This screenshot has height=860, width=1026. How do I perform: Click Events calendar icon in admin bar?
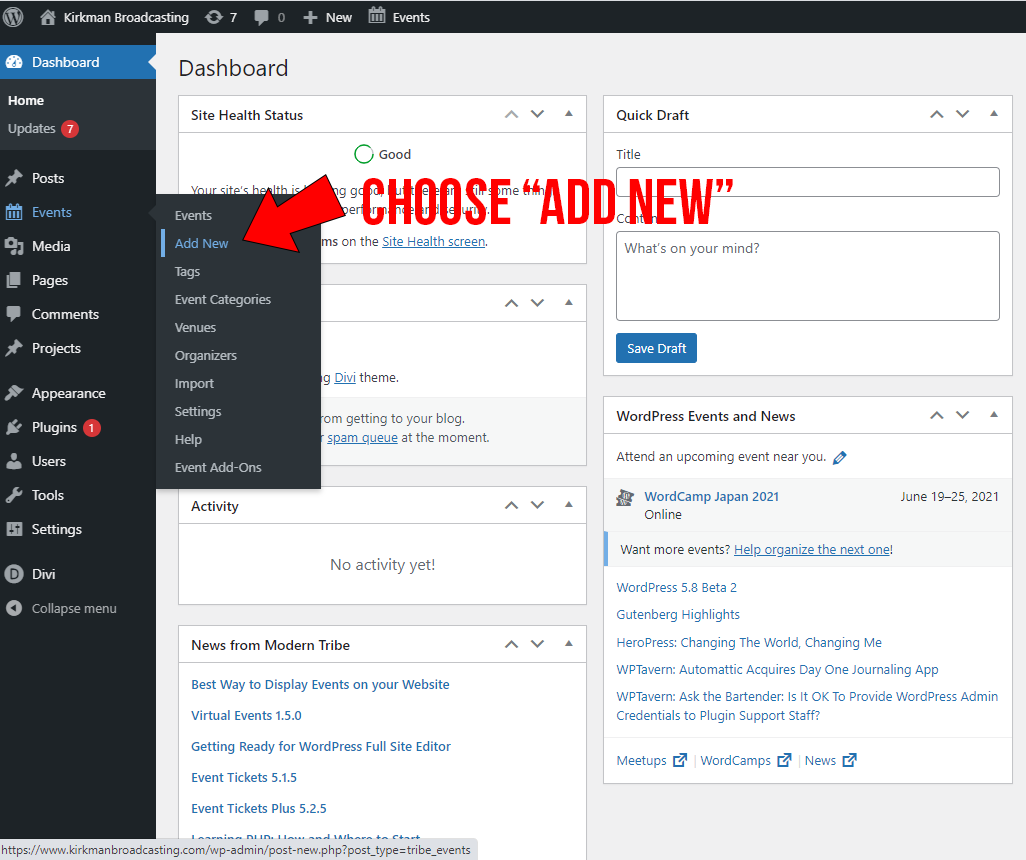pyautogui.click(x=377, y=16)
